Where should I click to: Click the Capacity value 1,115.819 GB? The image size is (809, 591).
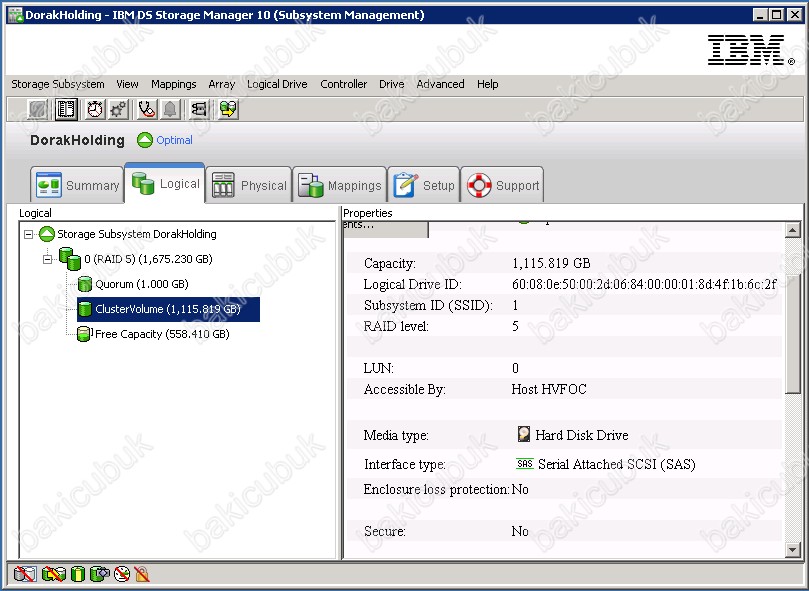coord(551,263)
